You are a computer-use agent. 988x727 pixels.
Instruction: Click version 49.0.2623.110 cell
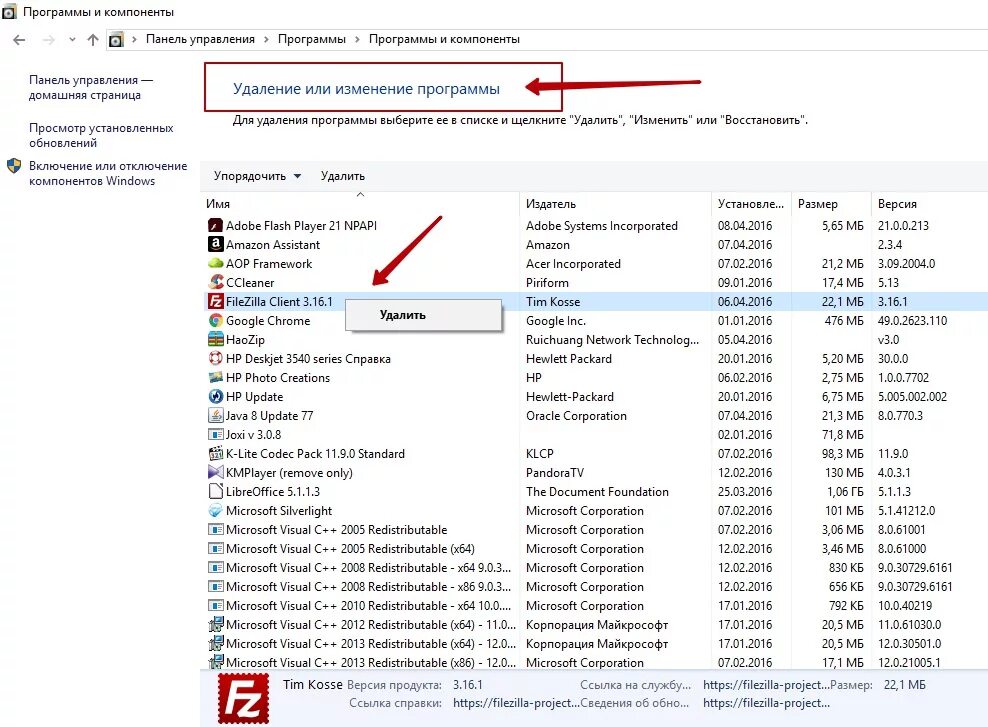912,321
